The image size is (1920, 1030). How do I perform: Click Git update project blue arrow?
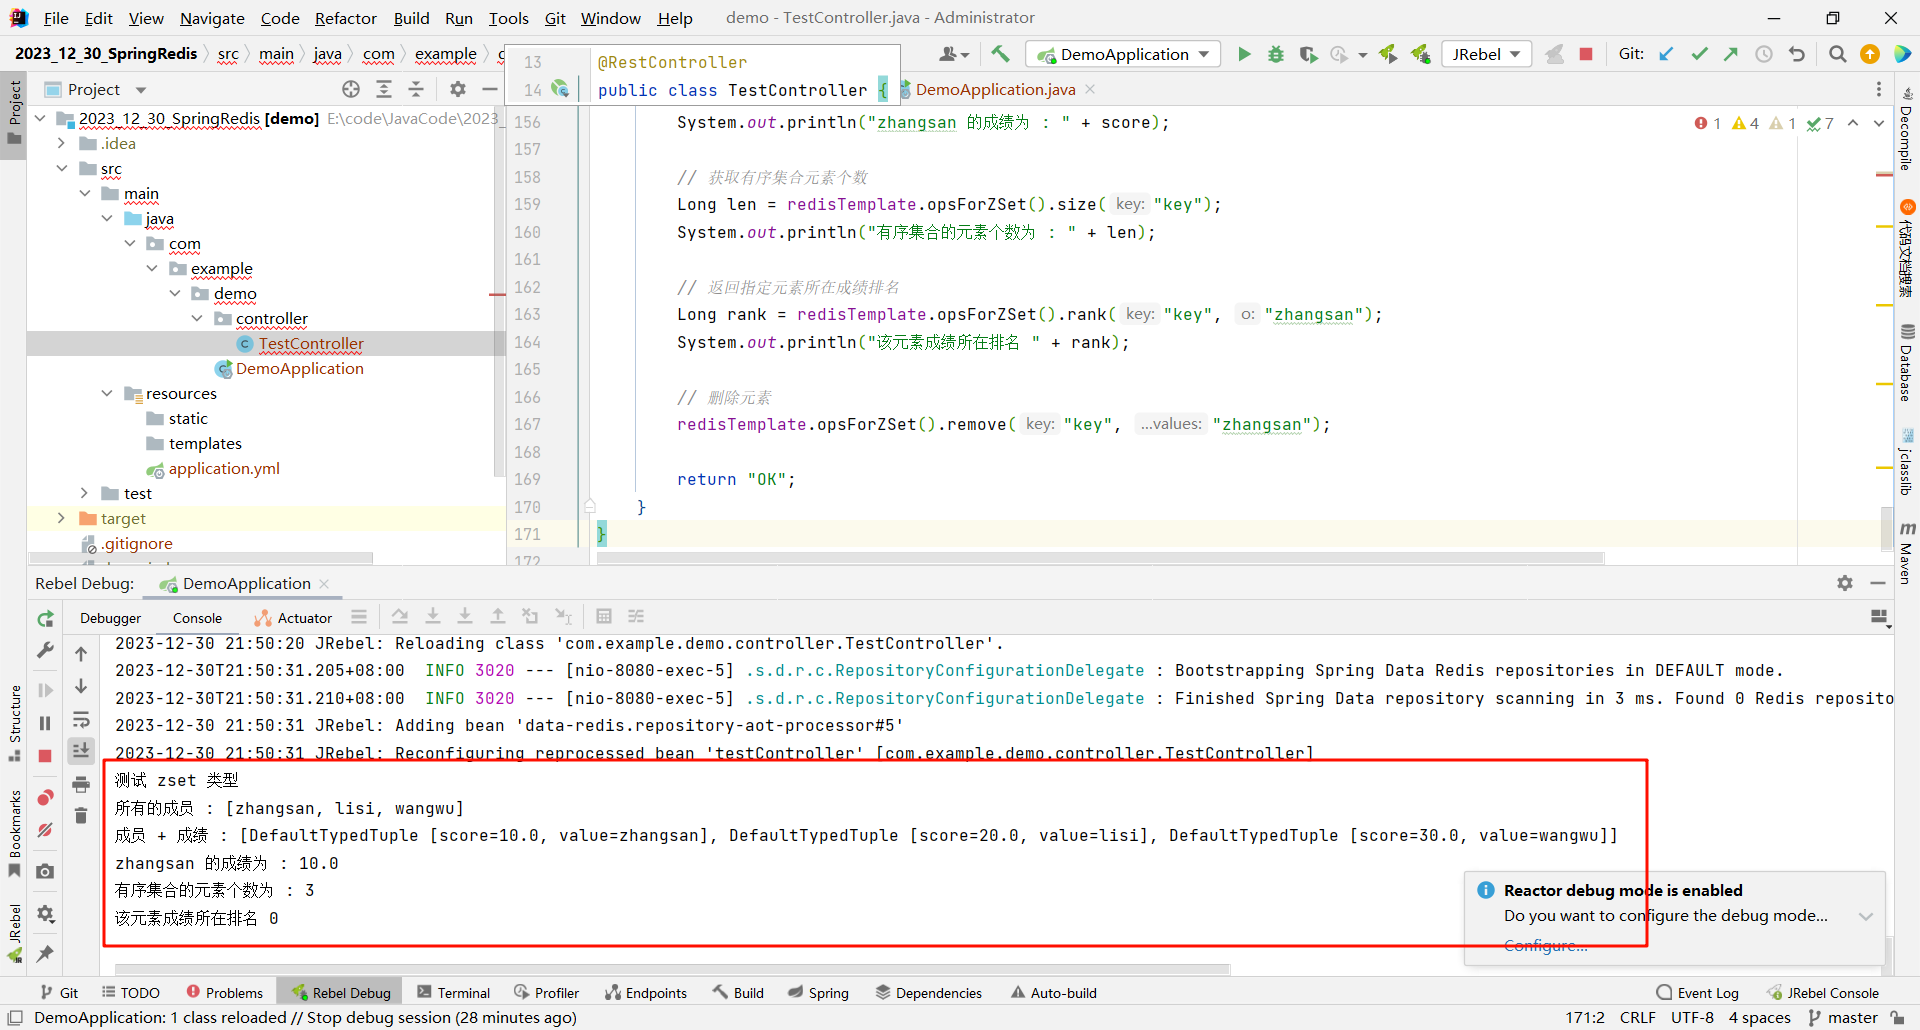pyautogui.click(x=1666, y=54)
